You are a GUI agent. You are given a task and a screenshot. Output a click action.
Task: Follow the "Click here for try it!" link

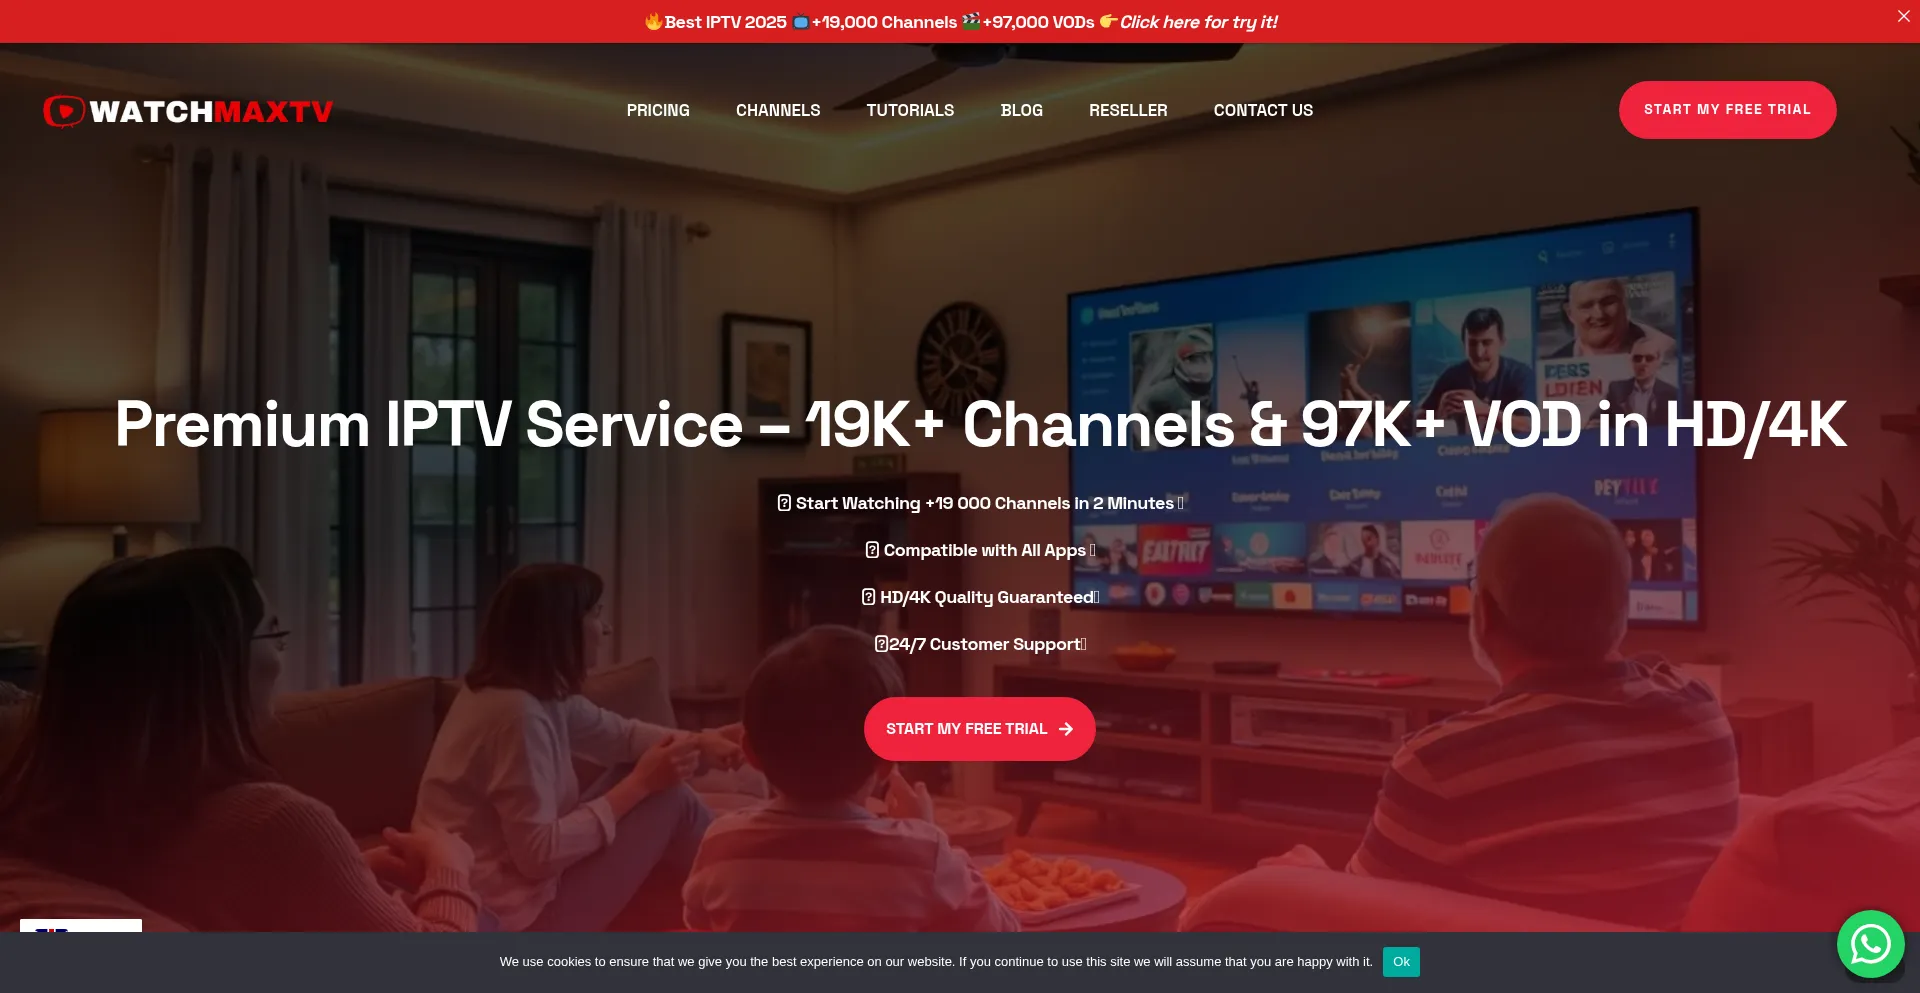coord(1198,22)
